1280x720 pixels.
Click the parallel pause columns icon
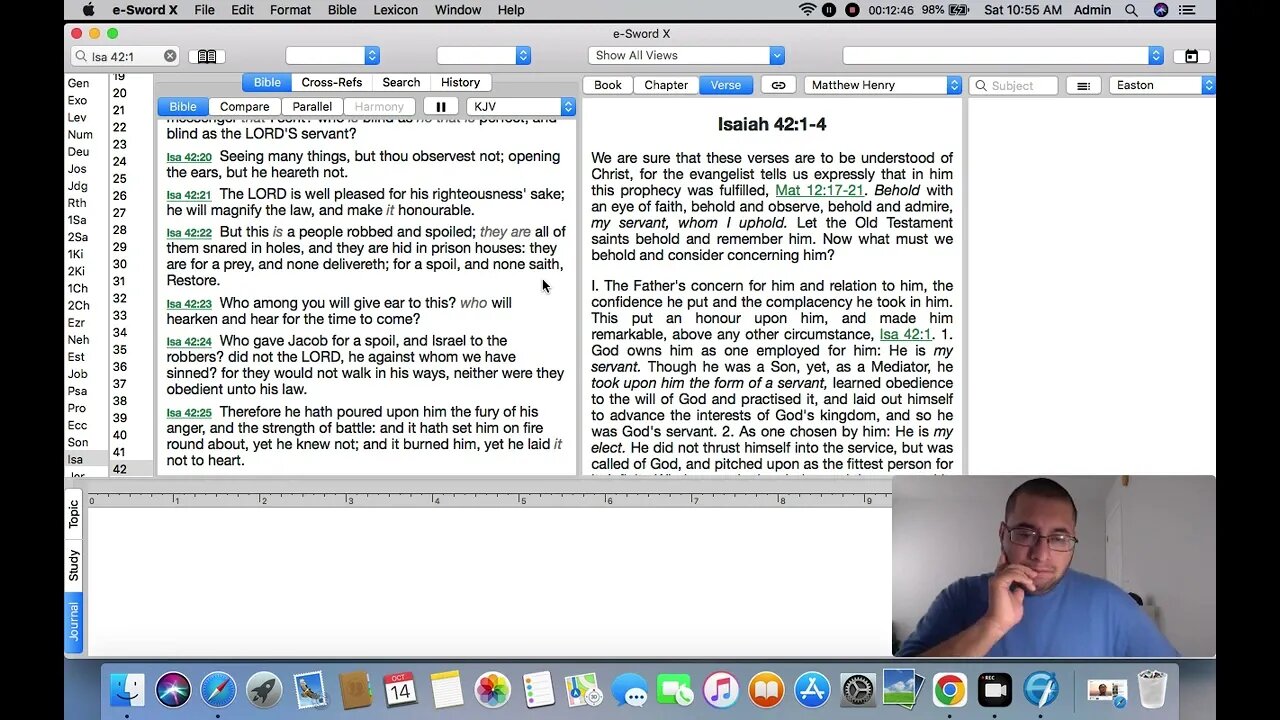coord(441,106)
